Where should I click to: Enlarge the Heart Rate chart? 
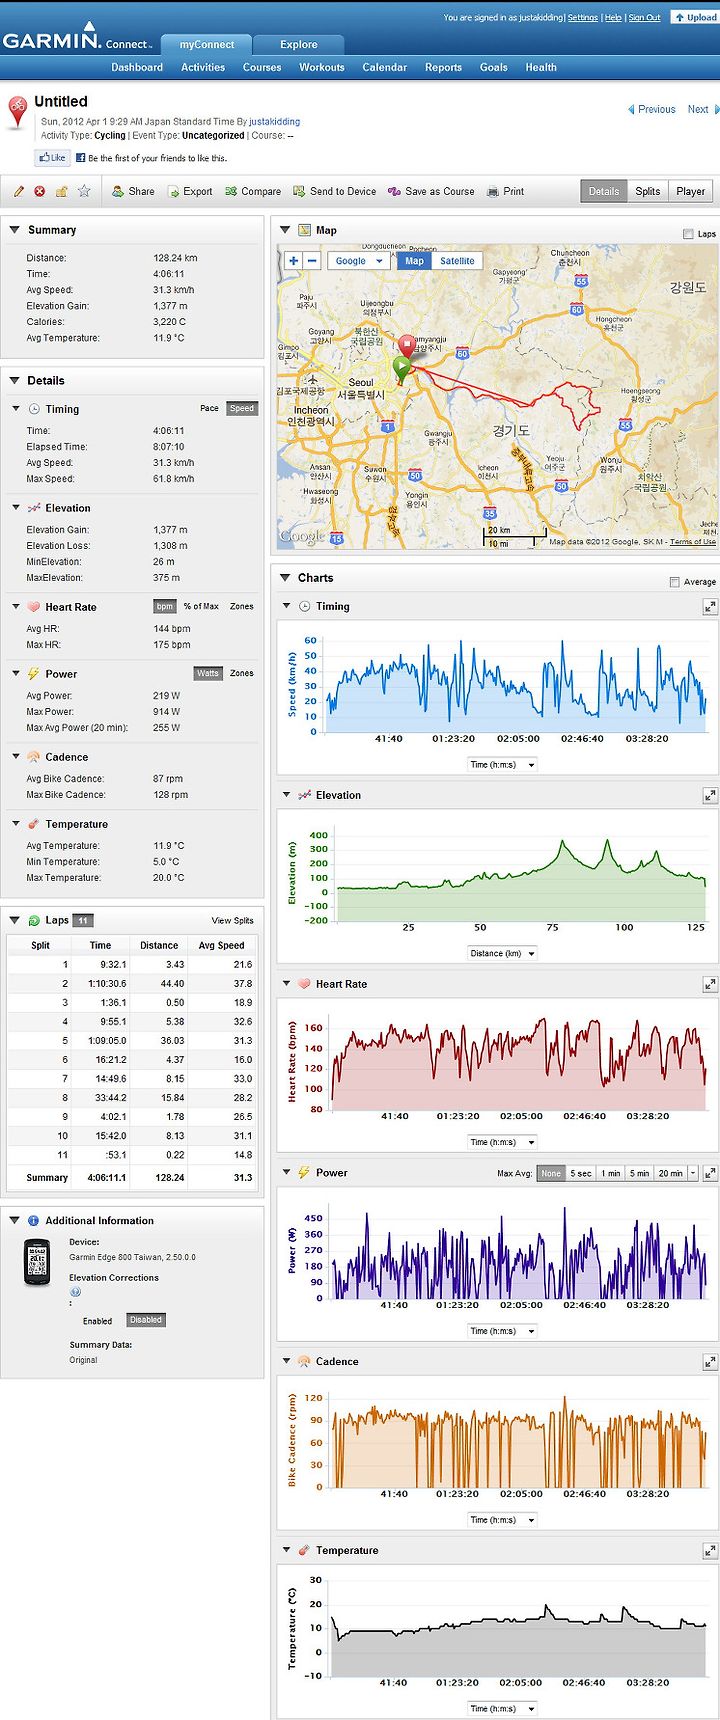[x=709, y=985]
